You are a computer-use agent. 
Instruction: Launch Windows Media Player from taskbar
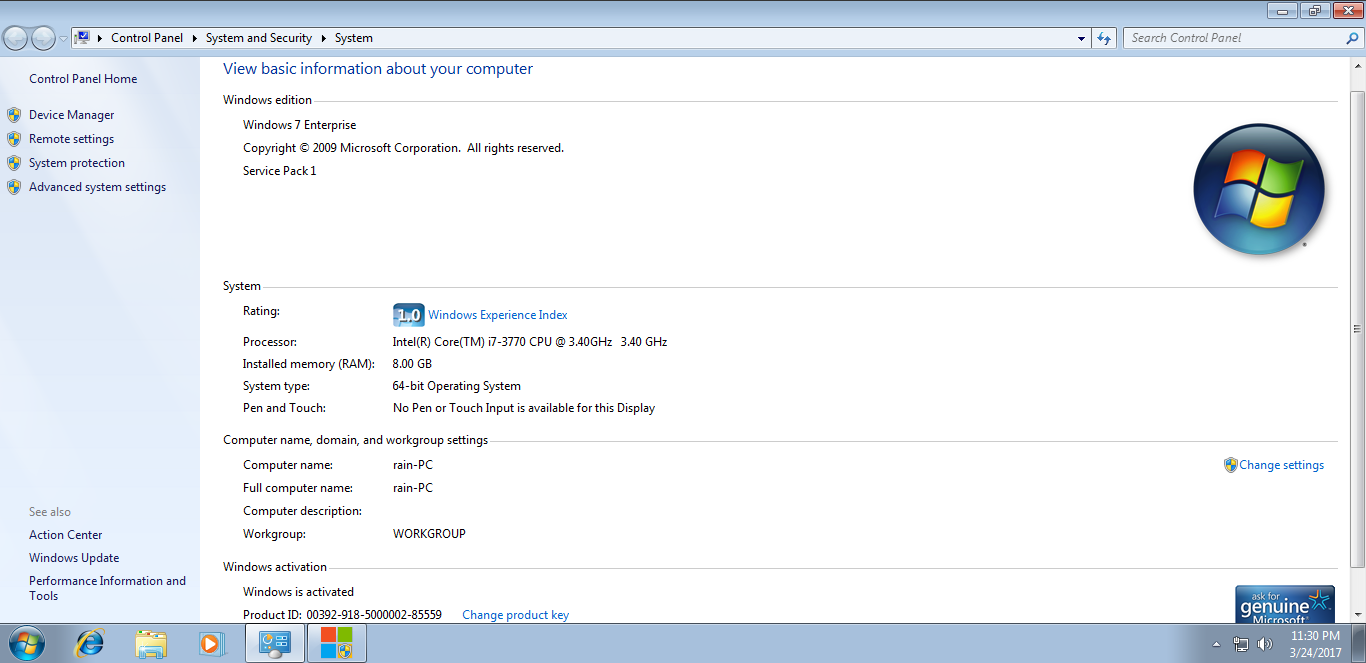pyautogui.click(x=211, y=643)
